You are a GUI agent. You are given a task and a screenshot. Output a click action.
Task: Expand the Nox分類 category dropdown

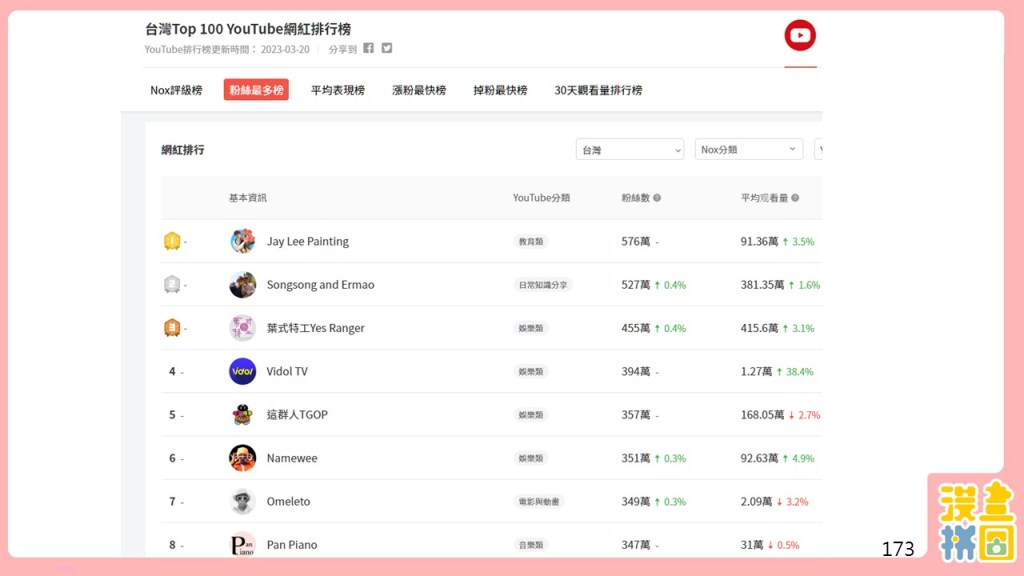(749, 150)
